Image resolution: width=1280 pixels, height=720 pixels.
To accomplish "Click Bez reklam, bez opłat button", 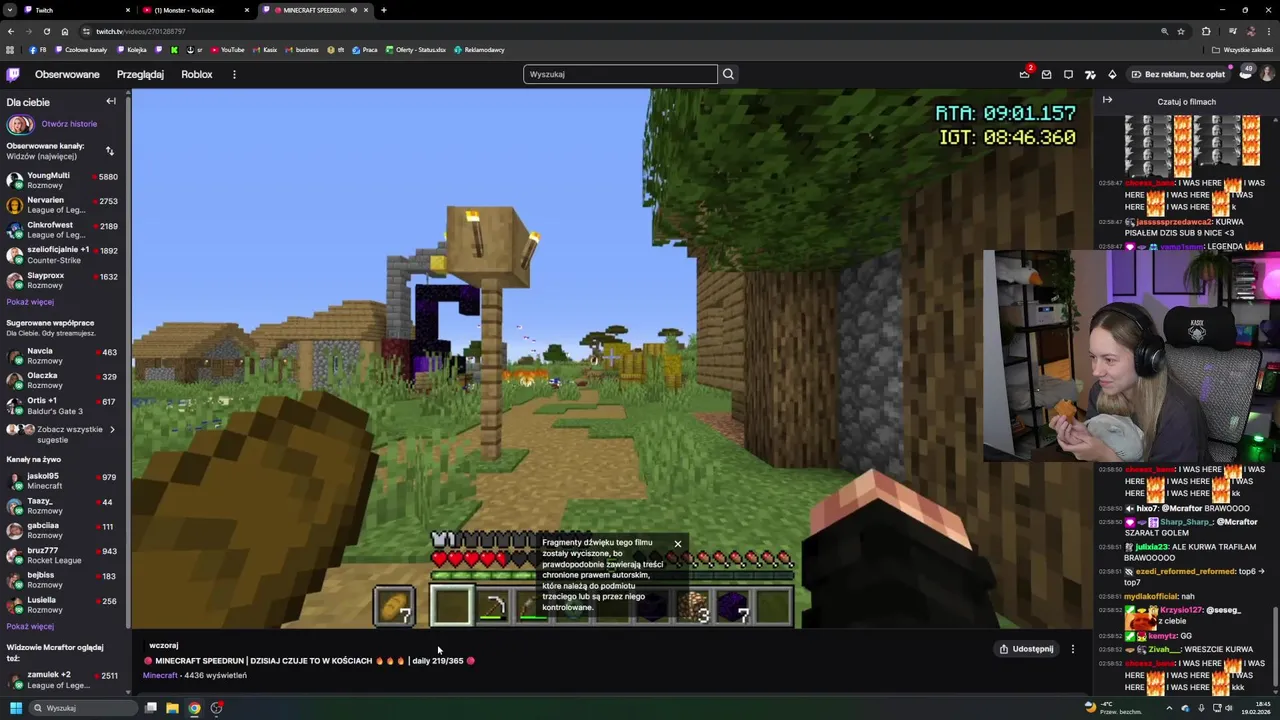I will pos(1178,74).
